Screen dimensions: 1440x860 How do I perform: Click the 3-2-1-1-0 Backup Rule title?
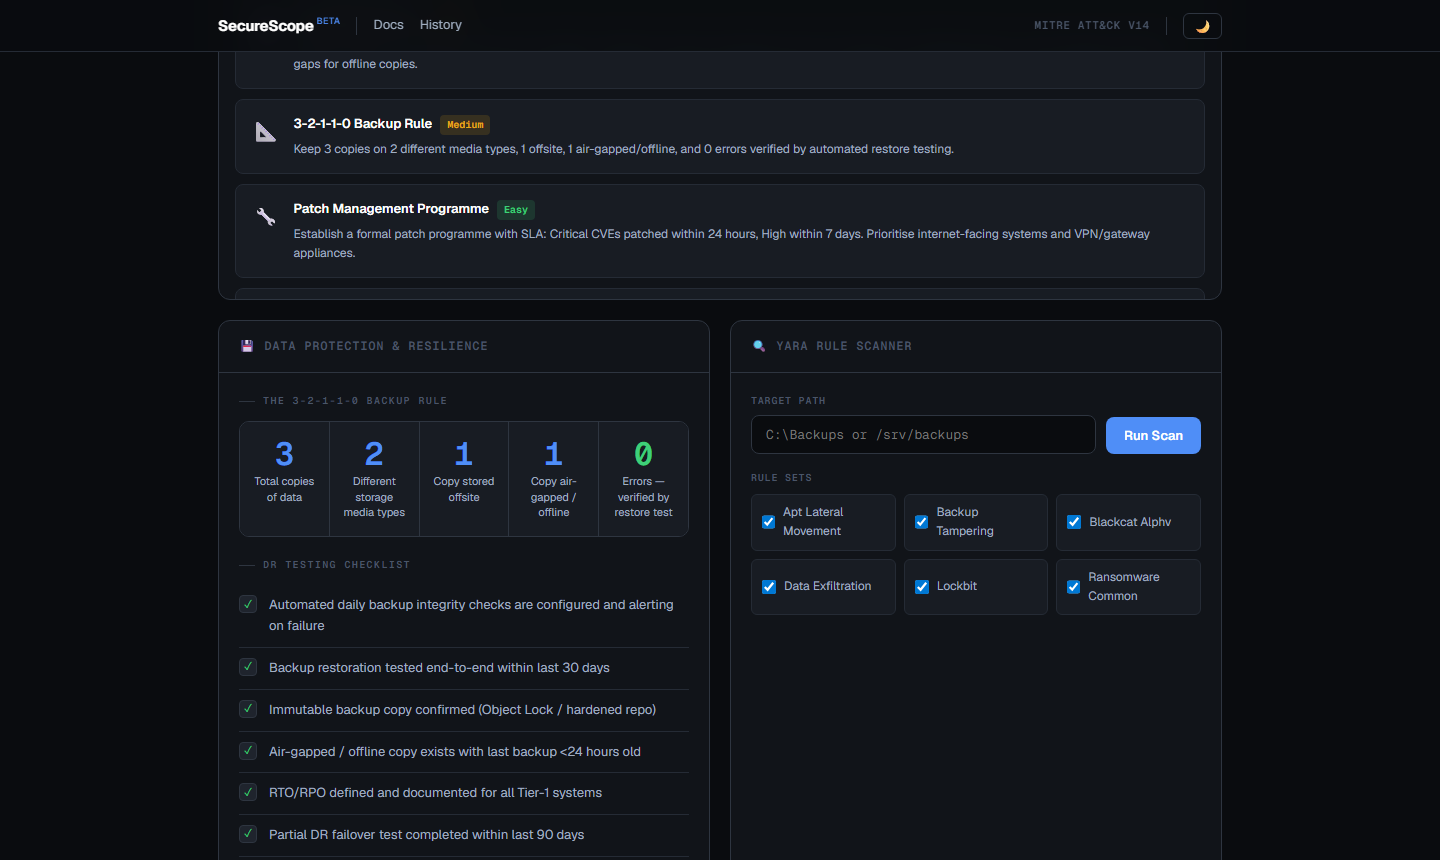coord(363,124)
